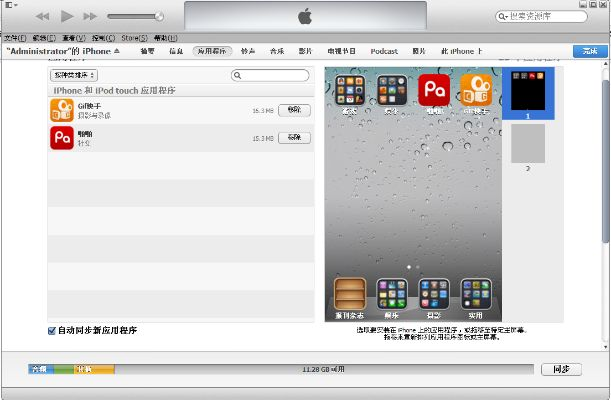
Task: Switch to the Podcast tab
Action: (x=384, y=50)
